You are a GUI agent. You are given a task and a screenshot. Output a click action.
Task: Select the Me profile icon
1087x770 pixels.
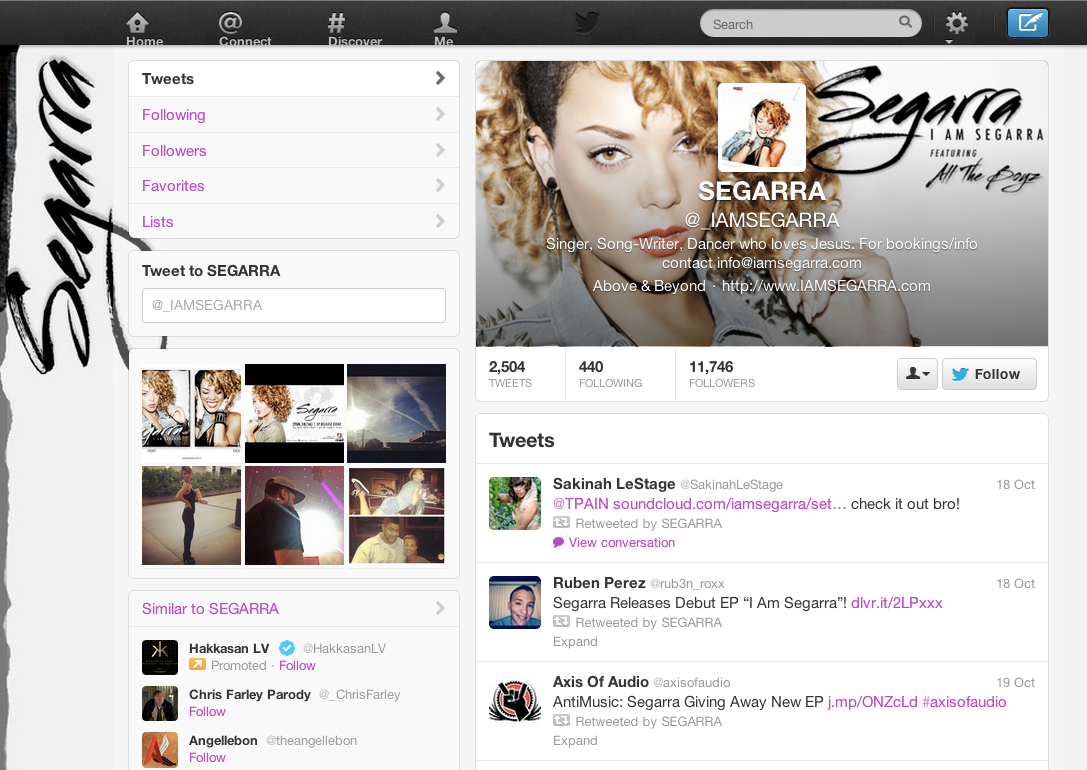(x=443, y=23)
